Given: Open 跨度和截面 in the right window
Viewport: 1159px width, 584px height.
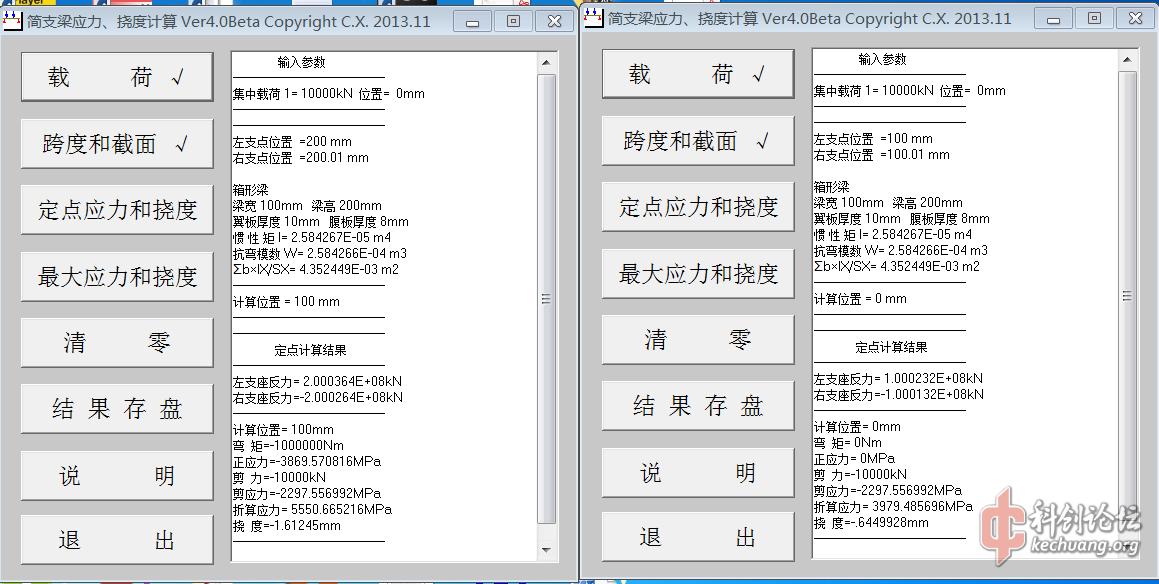Looking at the screenshot, I should (x=698, y=141).
